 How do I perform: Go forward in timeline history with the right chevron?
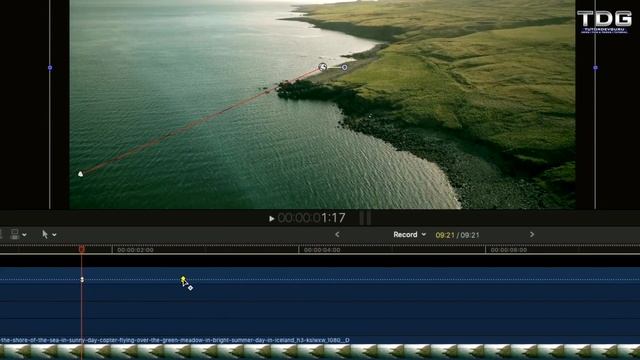(x=532, y=234)
